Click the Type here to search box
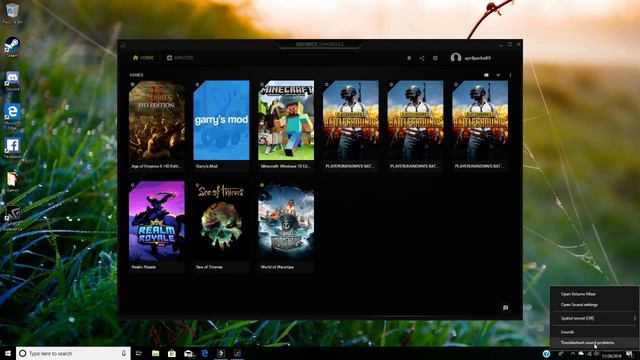 [x=73, y=353]
